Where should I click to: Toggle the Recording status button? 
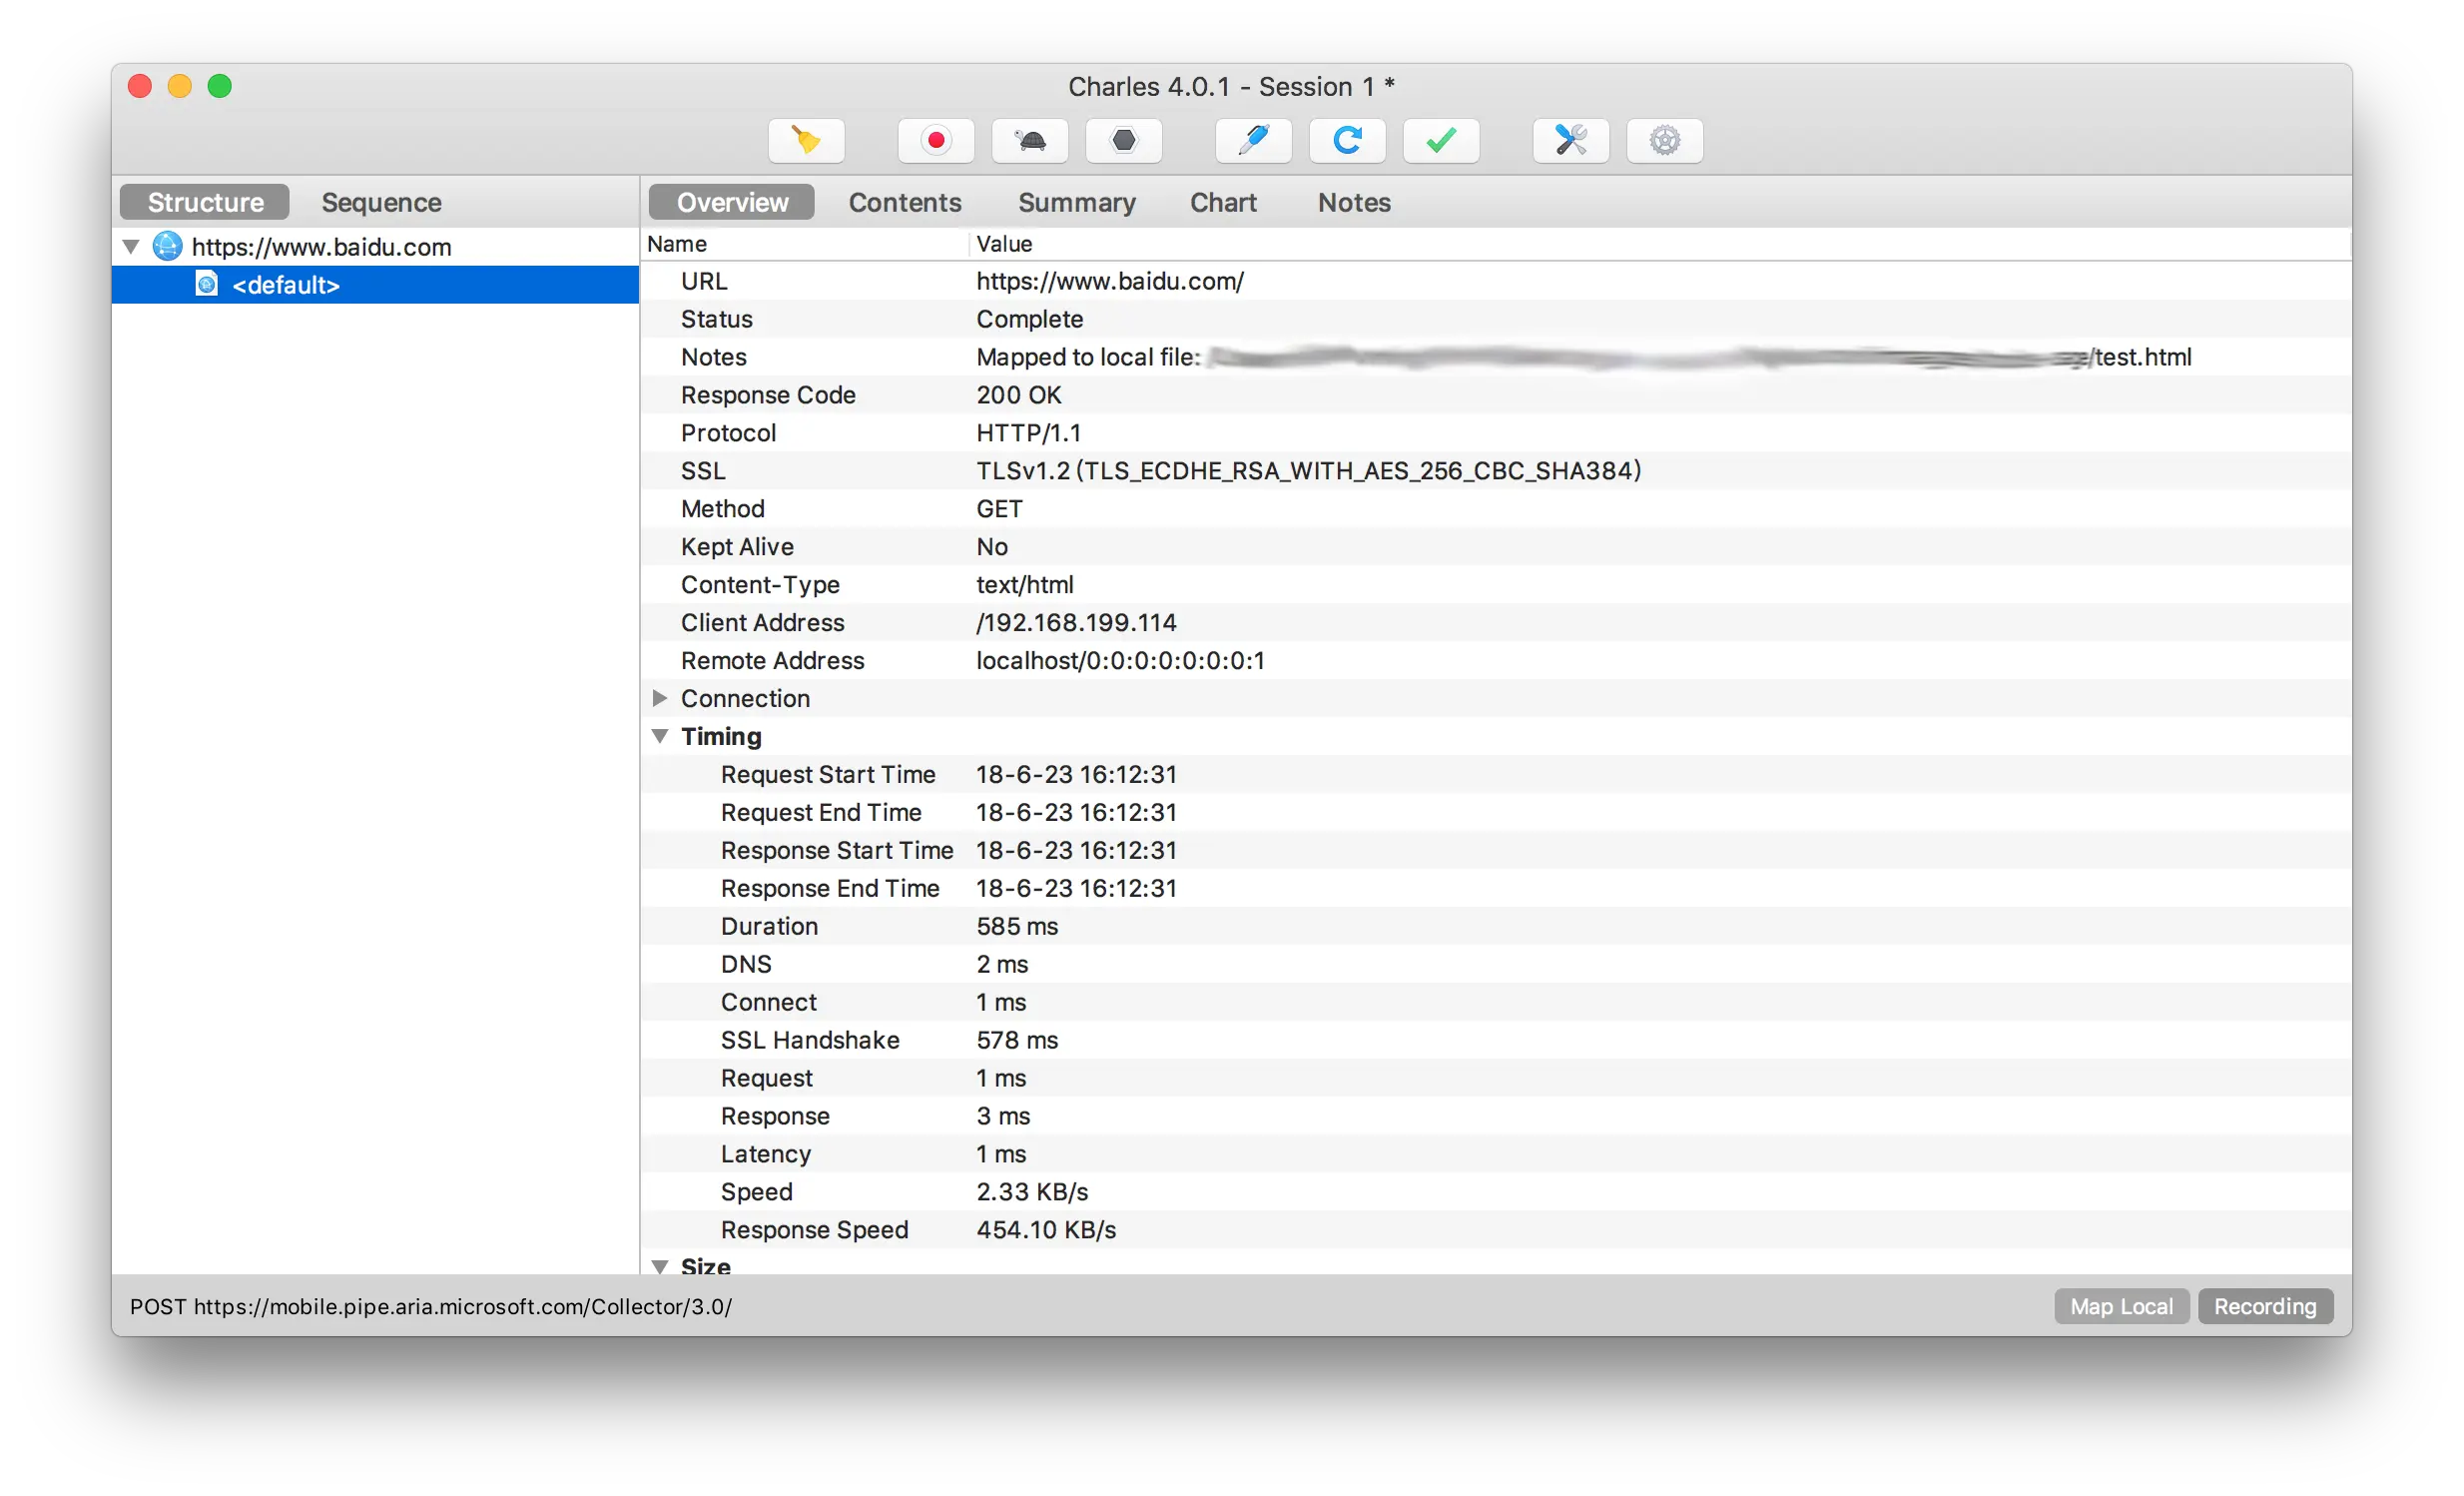2265,1307
